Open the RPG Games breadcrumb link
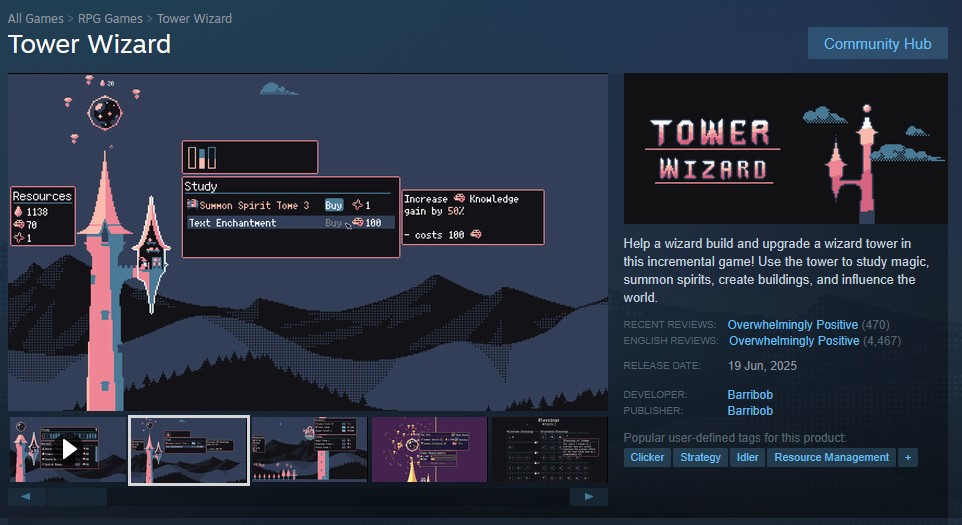The width and height of the screenshot is (962, 525). (x=110, y=18)
